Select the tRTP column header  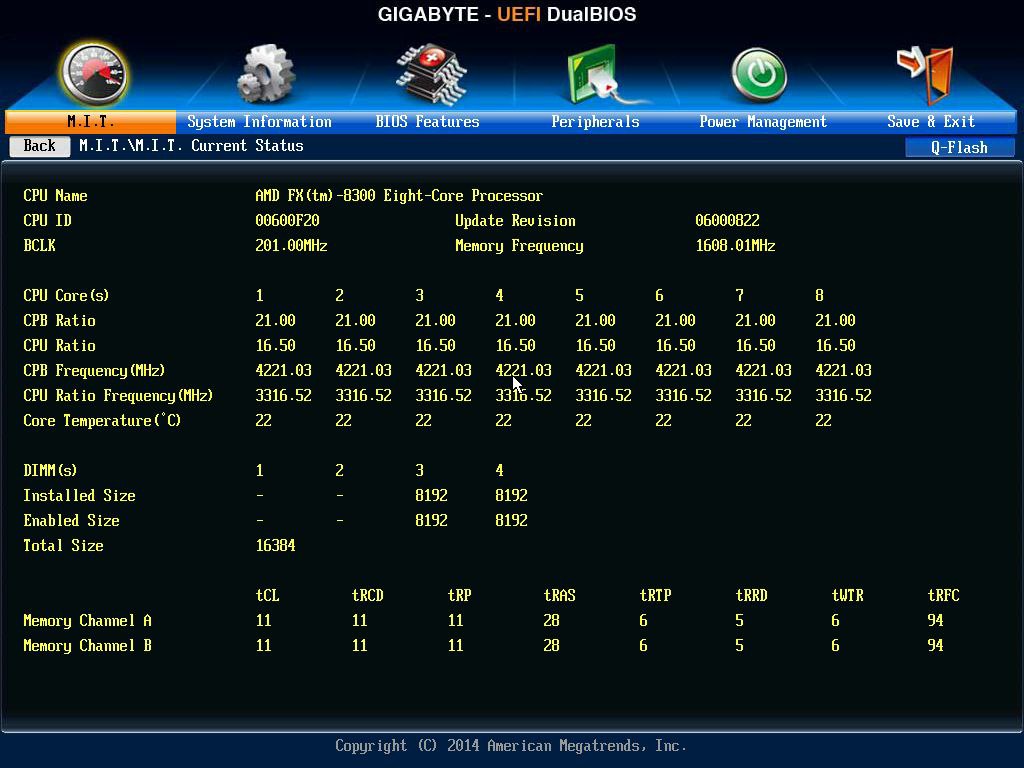[655, 596]
